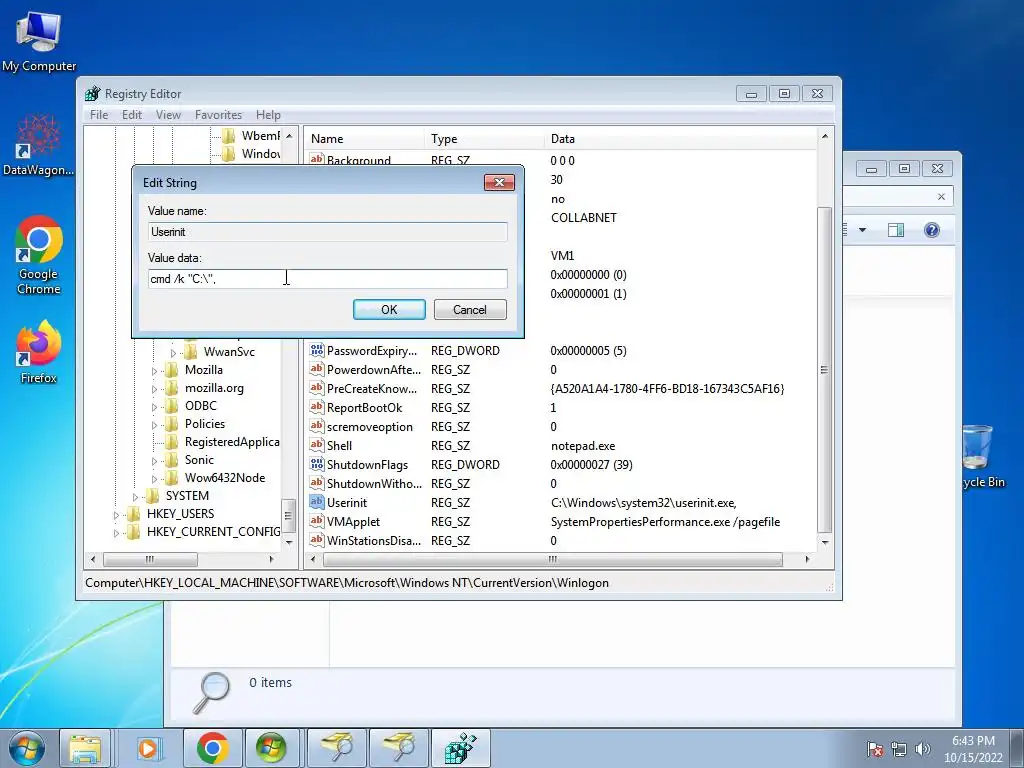Select the Shell value icon
1024x768 pixels.
317,445
